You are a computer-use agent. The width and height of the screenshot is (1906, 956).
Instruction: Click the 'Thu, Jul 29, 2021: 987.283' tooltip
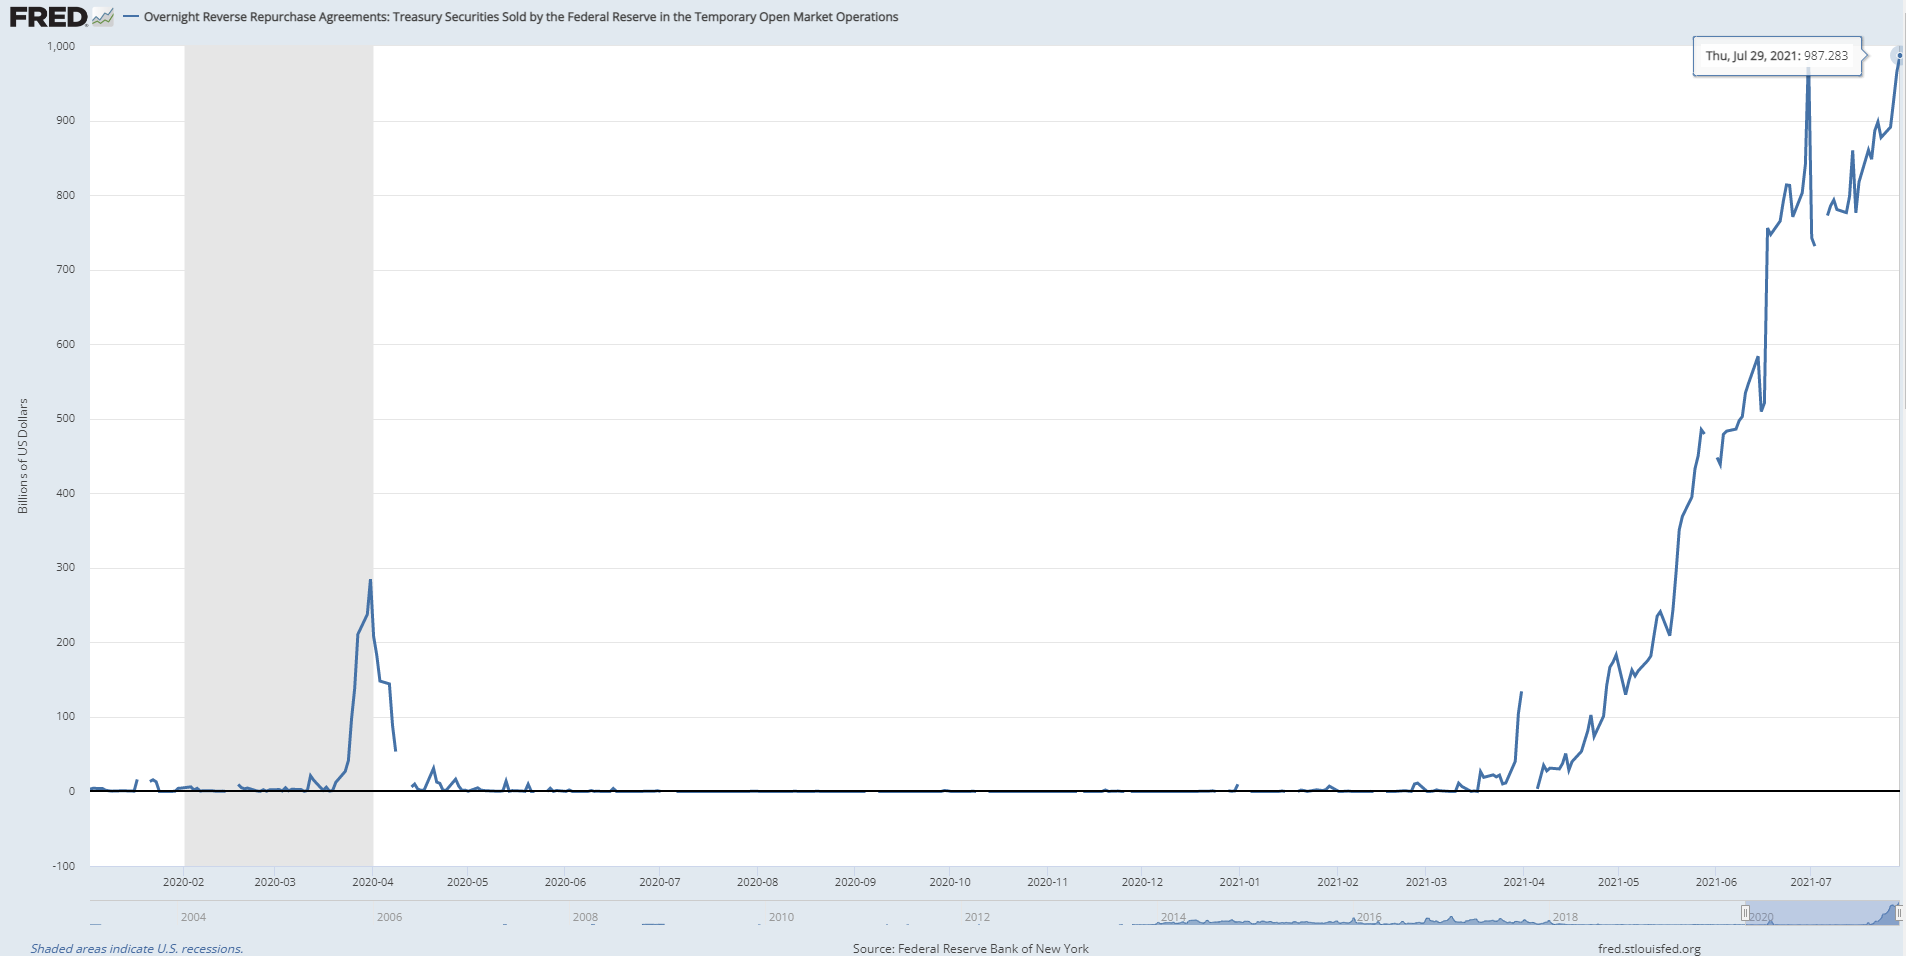click(x=1777, y=56)
